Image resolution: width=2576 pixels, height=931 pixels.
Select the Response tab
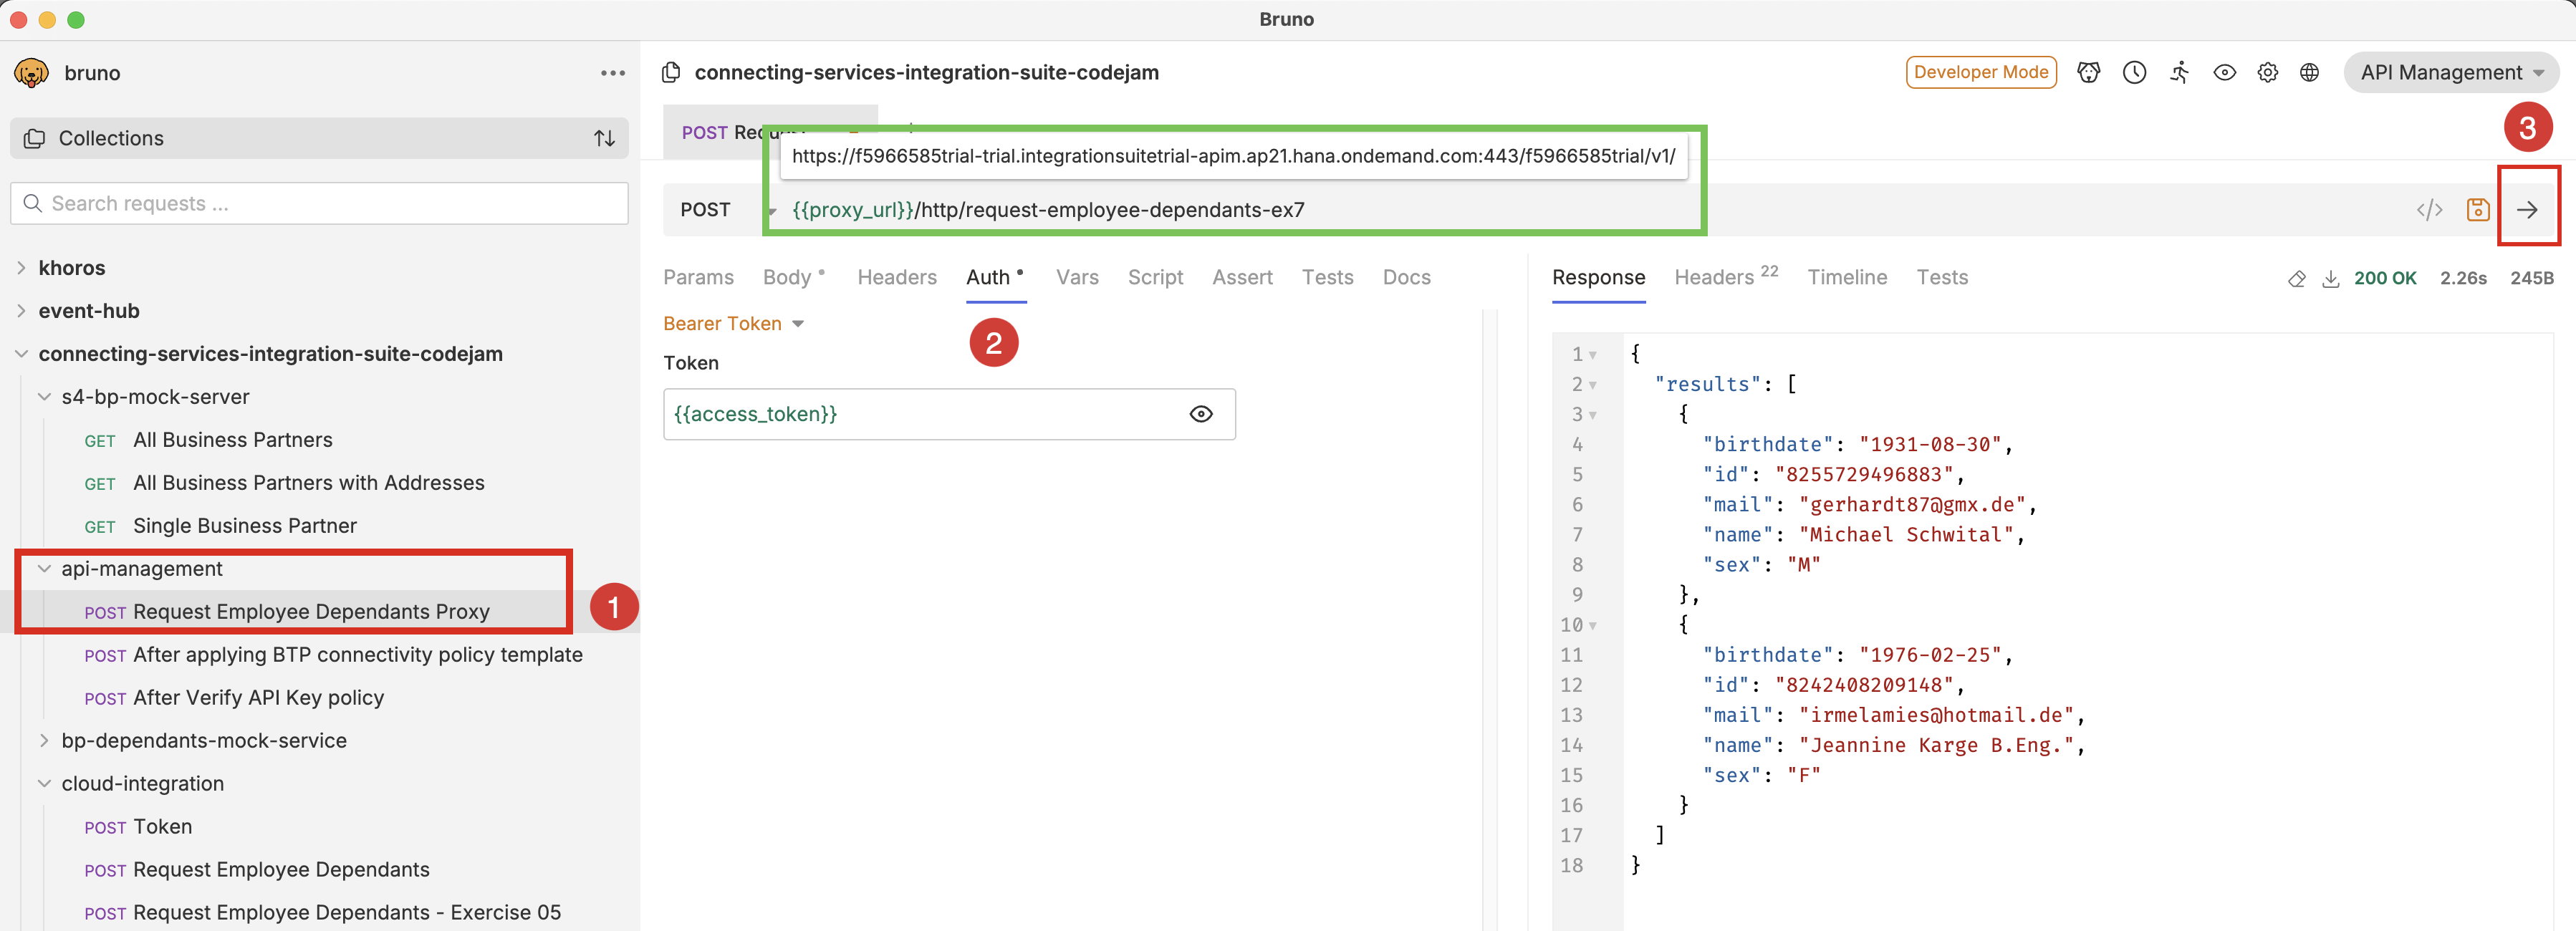(1598, 277)
